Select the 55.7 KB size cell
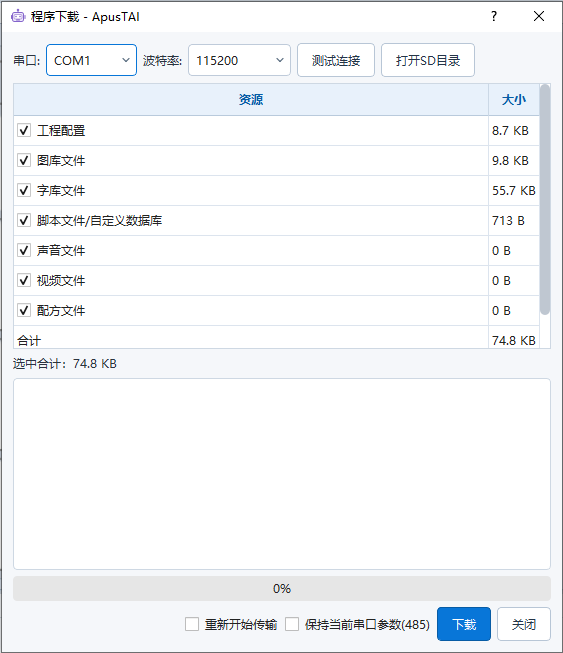 [x=514, y=191]
